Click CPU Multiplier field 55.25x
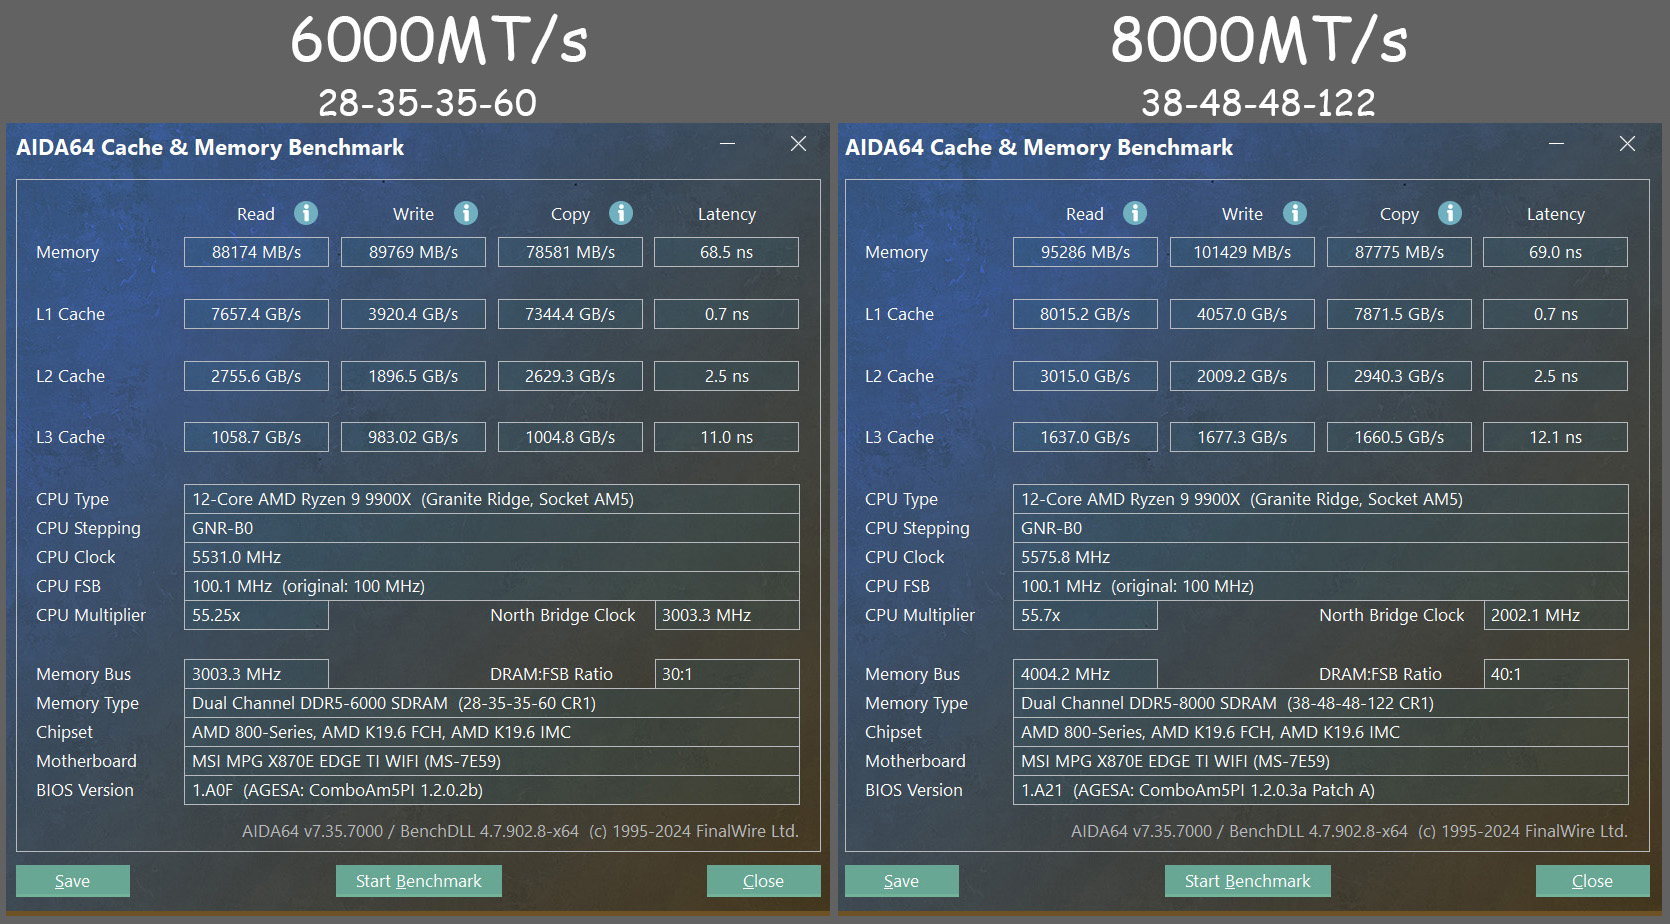Screen dimensions: 1670x924 pyautogui.click(x=256, y=615)
